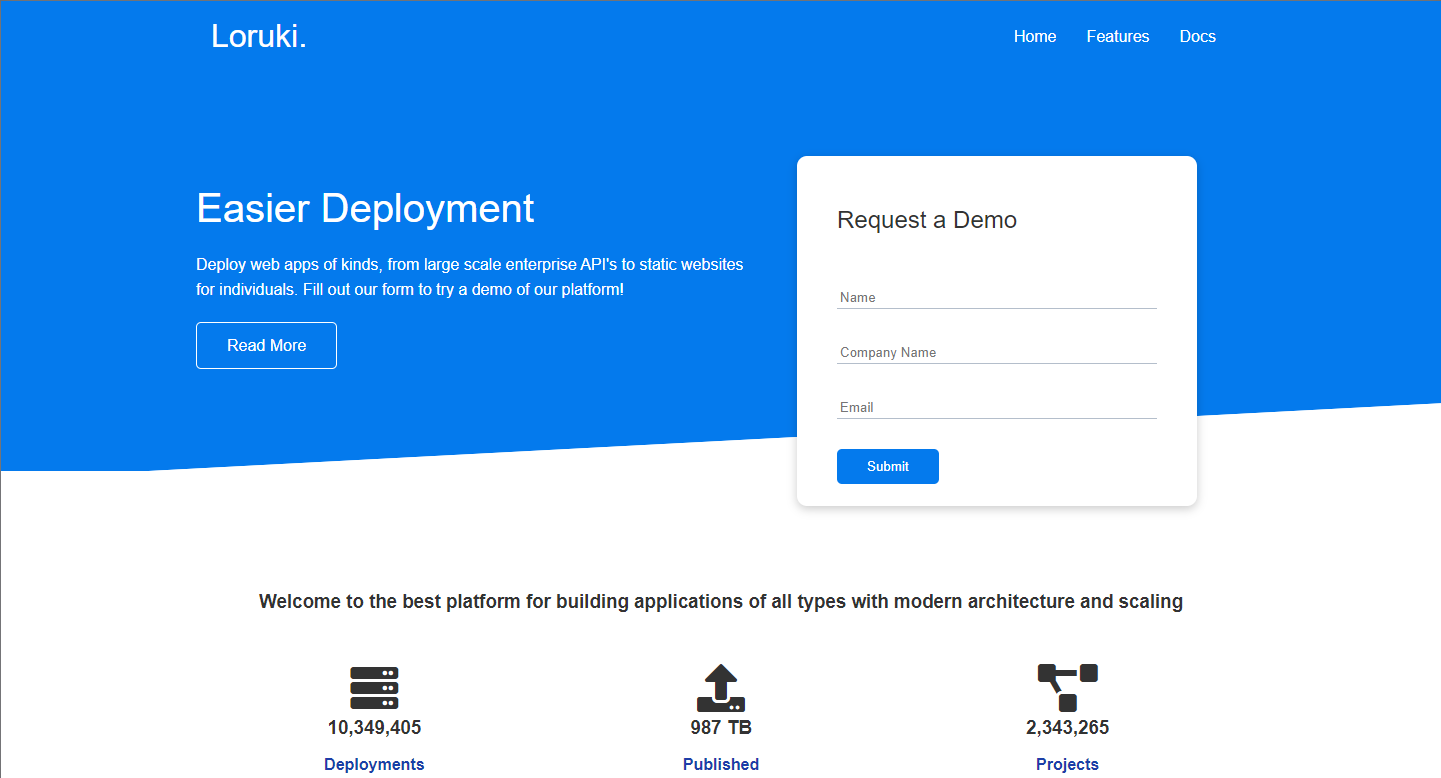Click the Read More button
This screenshot has height=778, width=1441.
266,345
